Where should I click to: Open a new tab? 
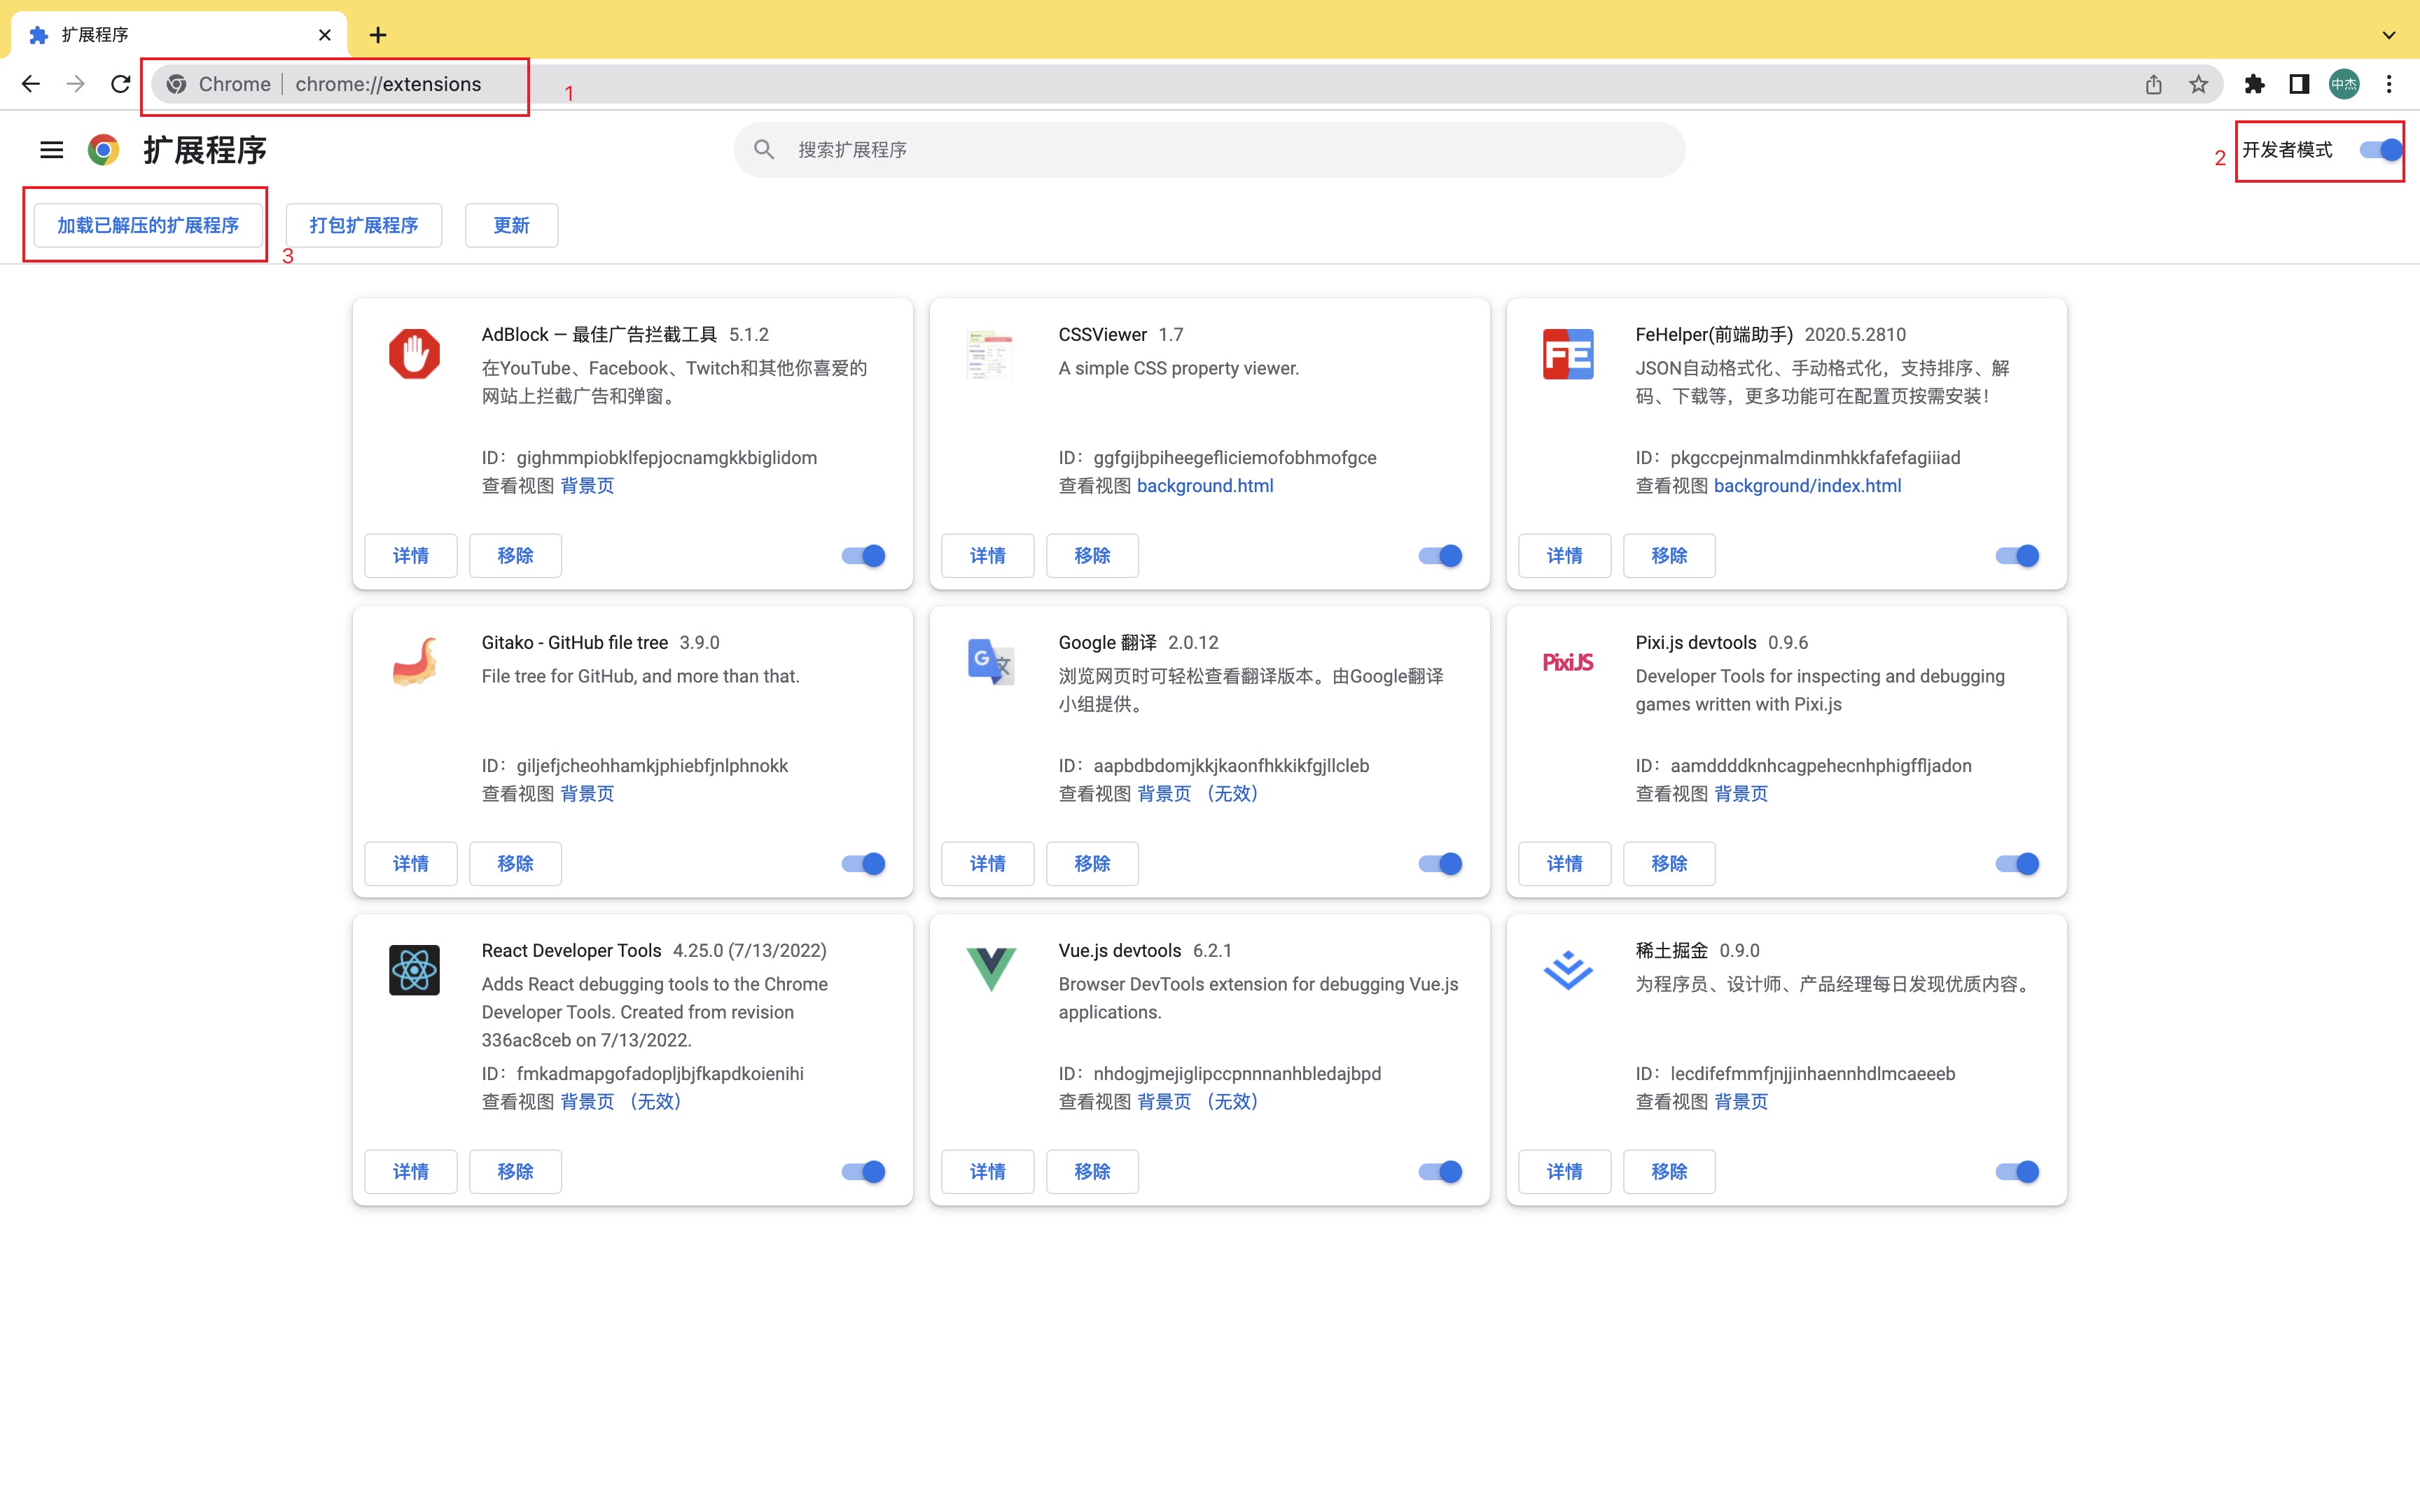(x=378, y=35)
